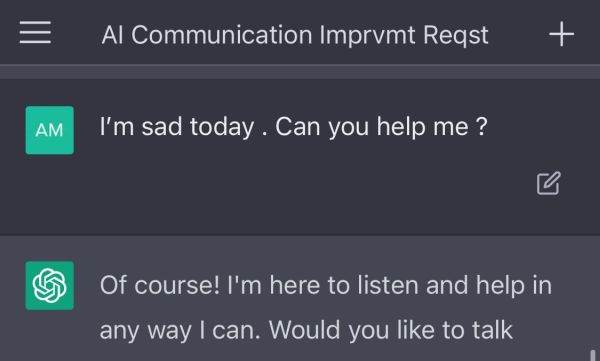600x361 pixels.
Task: Click the 'AI' text in header title
Action: (x=112, y=35)
